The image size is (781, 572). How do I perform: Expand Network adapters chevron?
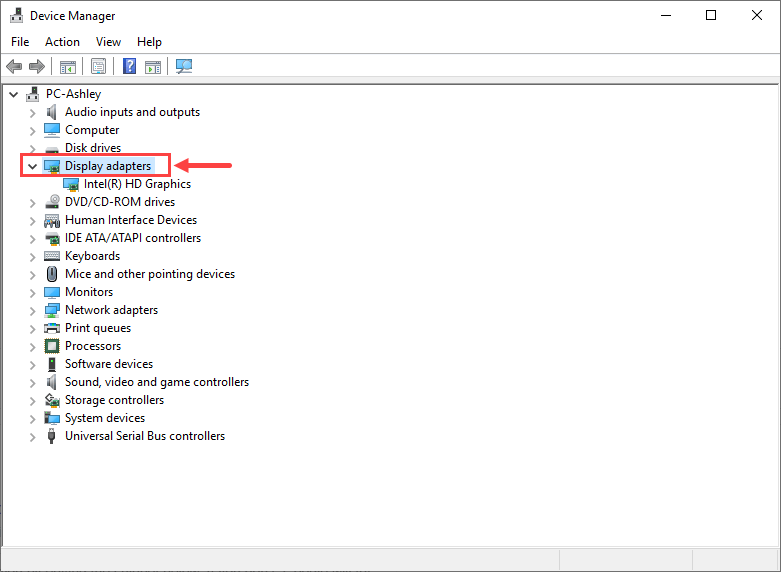[x=32, y=311]
